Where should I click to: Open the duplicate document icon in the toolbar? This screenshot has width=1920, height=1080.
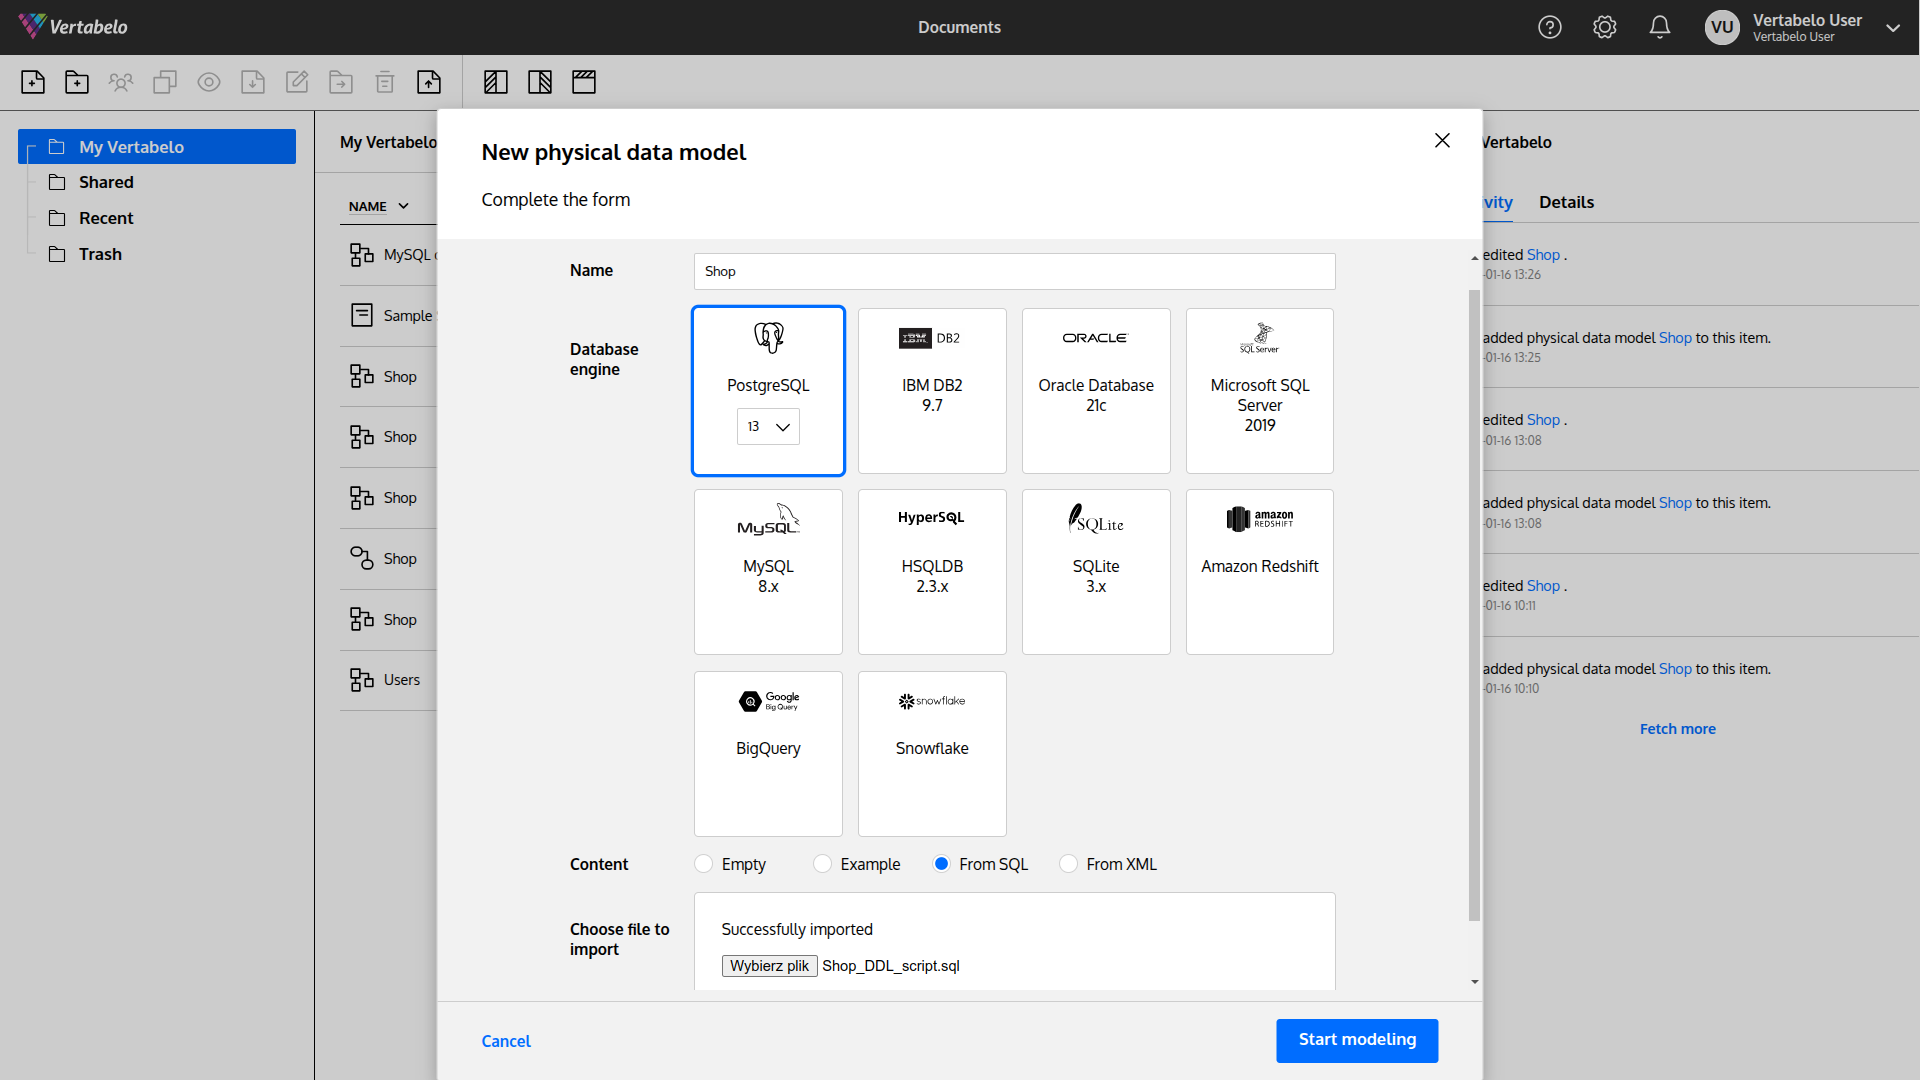[x=165, y=82]
